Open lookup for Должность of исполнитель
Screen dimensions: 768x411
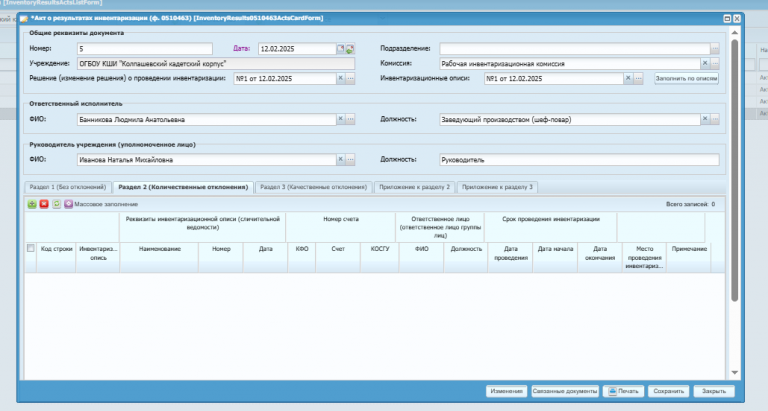(715, 119)
